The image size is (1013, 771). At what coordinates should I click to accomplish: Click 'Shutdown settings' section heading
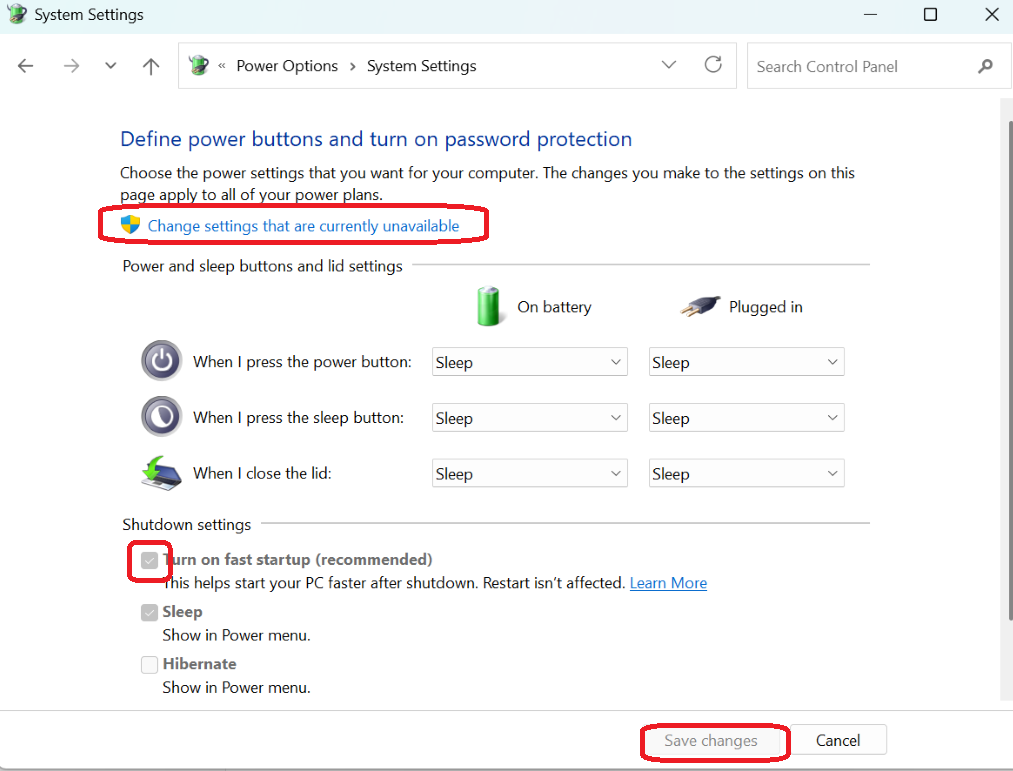coord(187,524)
